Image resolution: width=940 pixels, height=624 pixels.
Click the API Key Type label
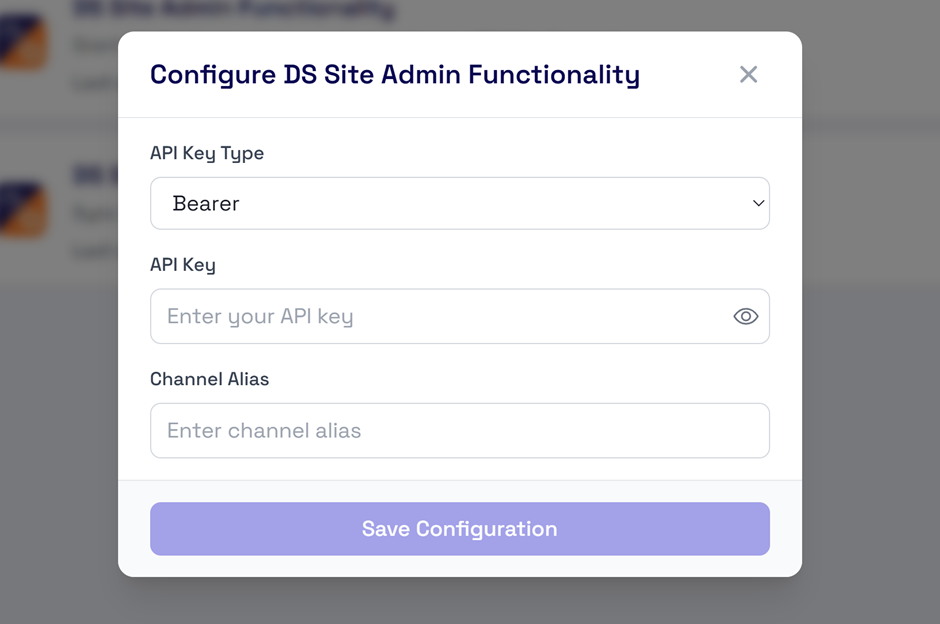(207, 153)
